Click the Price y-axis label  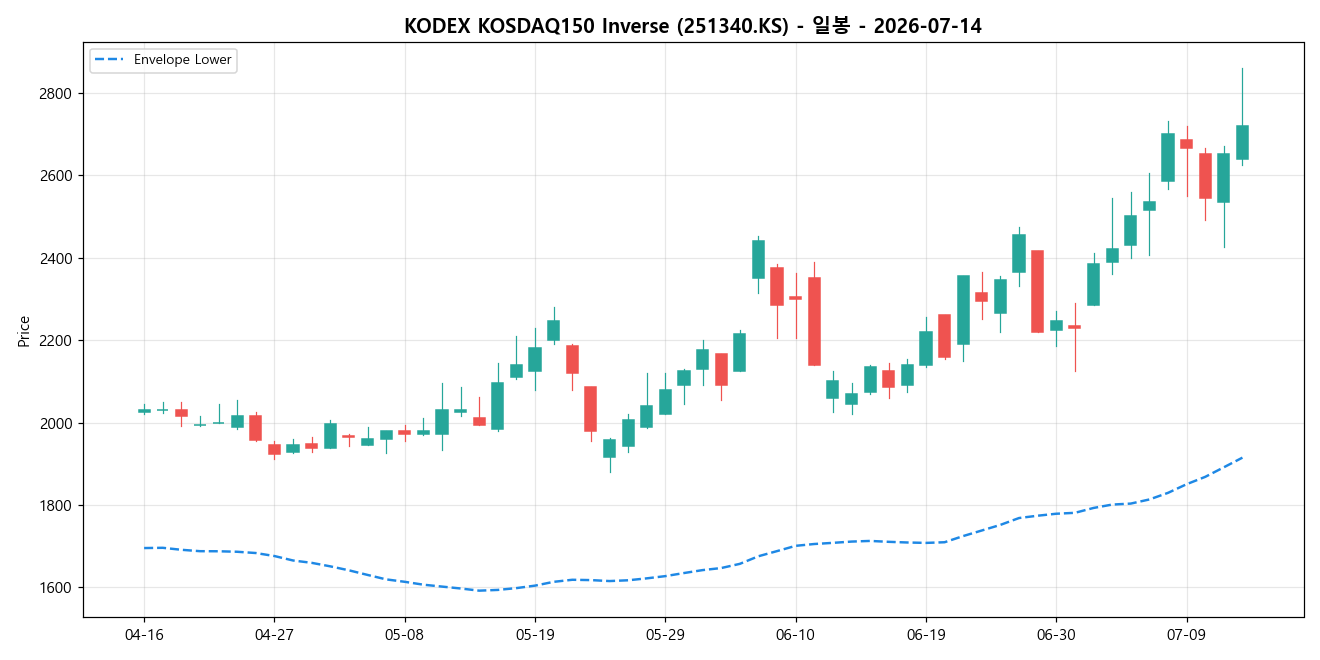pos(24,330)
